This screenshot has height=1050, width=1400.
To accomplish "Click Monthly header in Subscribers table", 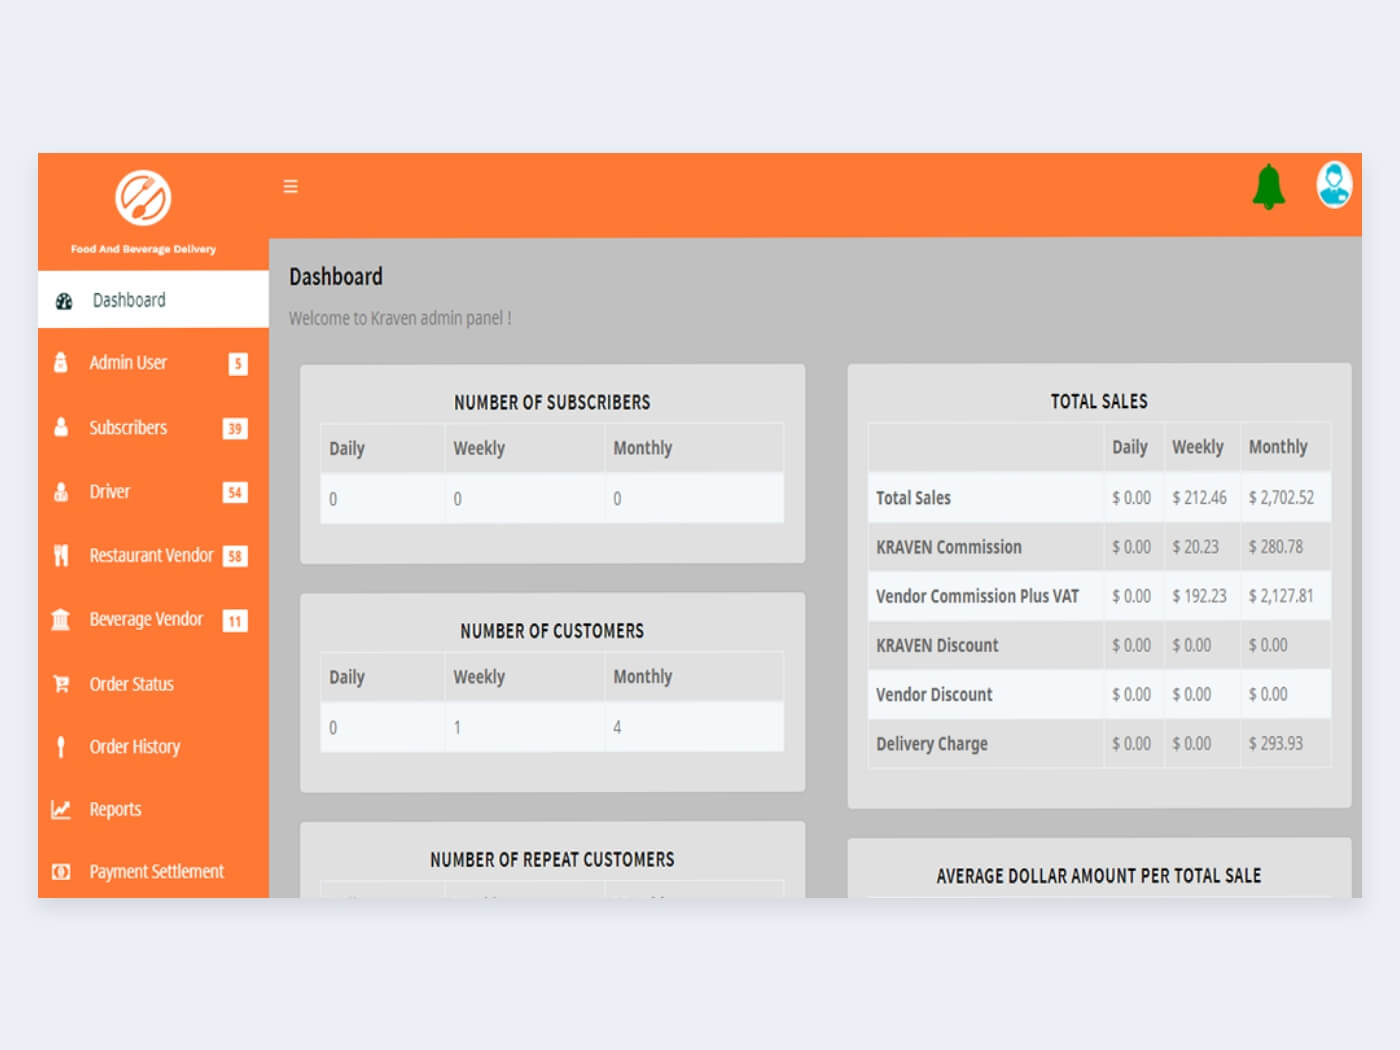I will coord(643,448).
